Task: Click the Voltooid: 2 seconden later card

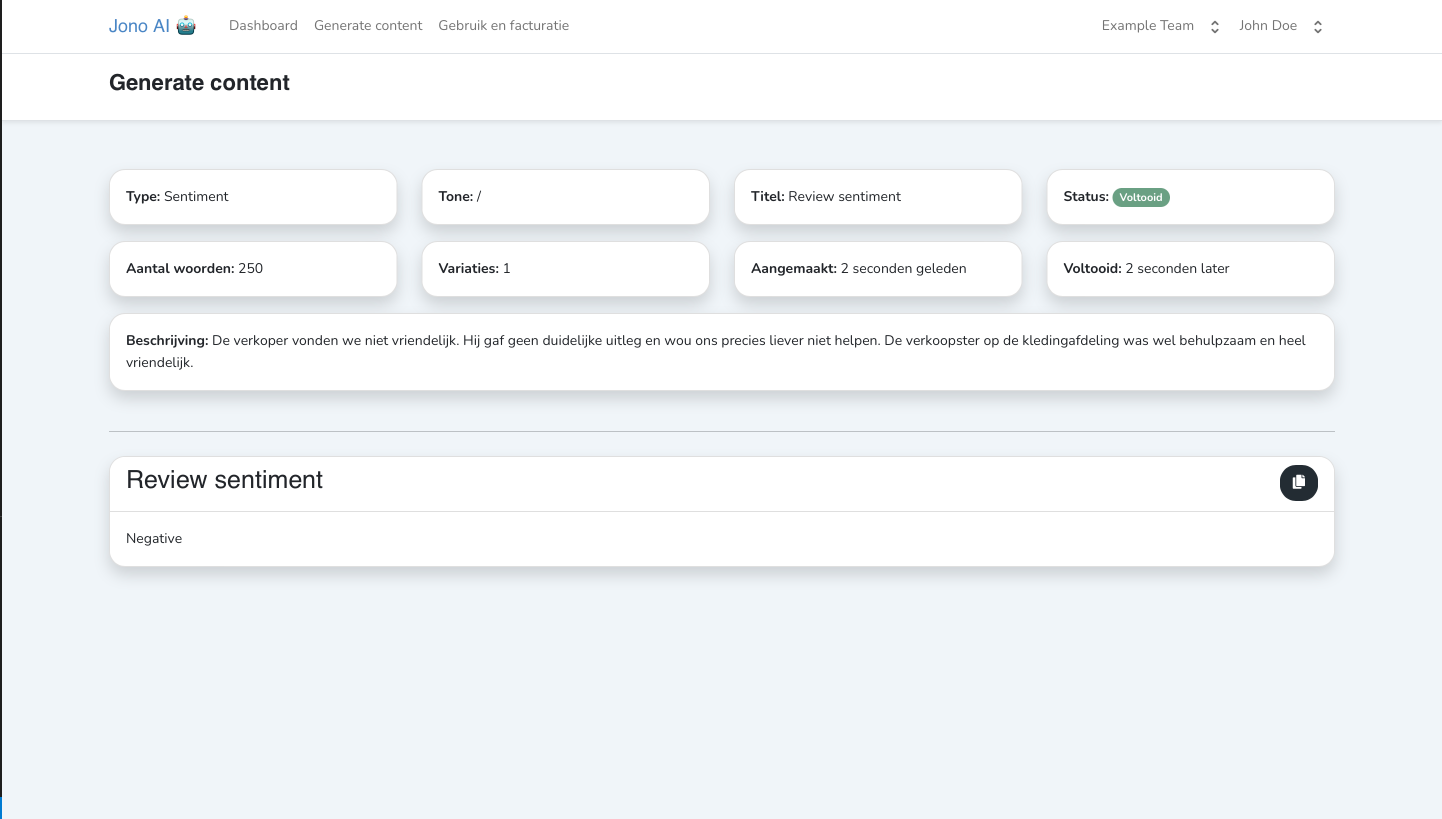Action: [x=1190, y=269]
